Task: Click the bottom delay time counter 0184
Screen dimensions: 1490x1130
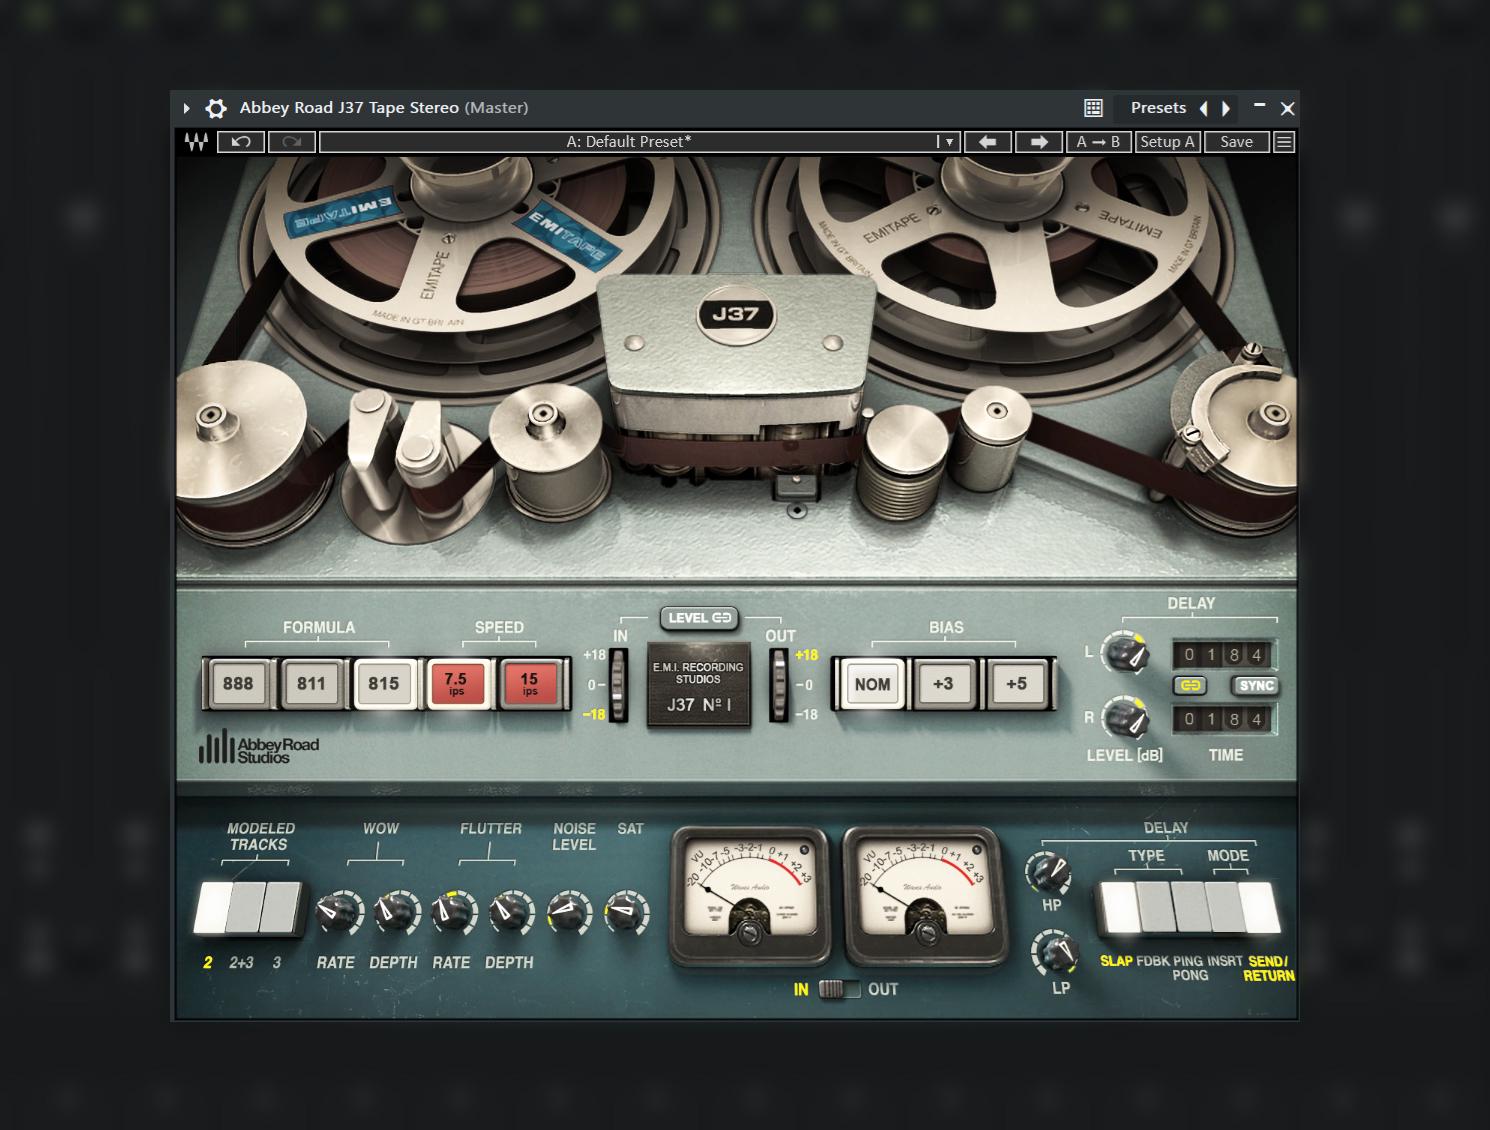Action: pyautogui.click(x=1222, y=719)
